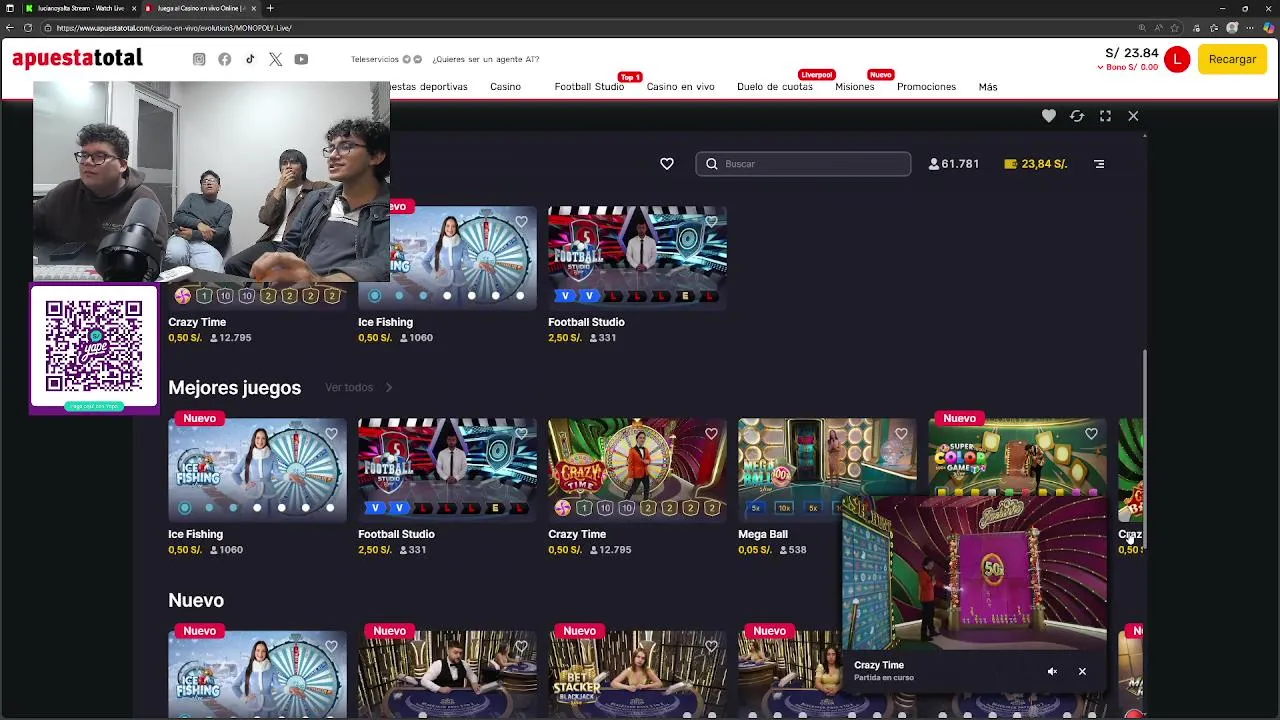Click the apuestatotal logo
This screenshot has height=720, width=1280.
coord(77,59)
